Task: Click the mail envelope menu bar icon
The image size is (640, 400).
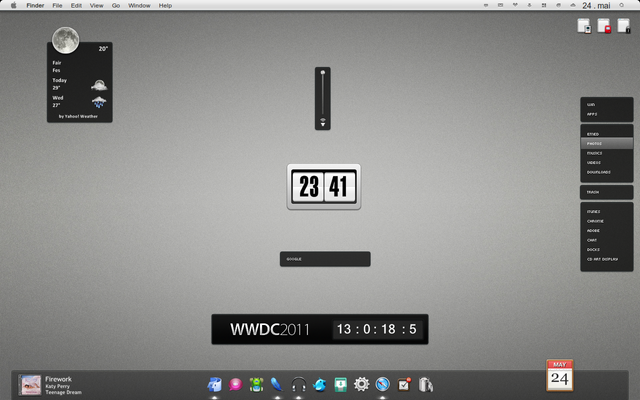Action: [x=500, y=5]
